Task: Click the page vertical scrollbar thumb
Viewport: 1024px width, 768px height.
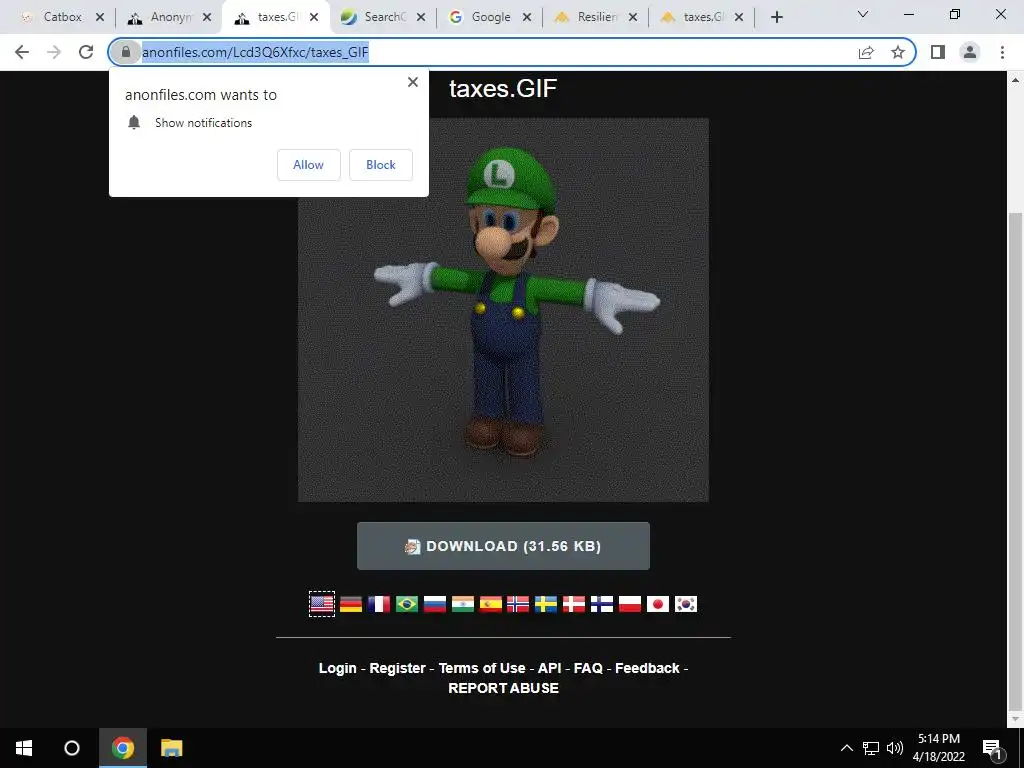Action: click(x=1015, y=460)
